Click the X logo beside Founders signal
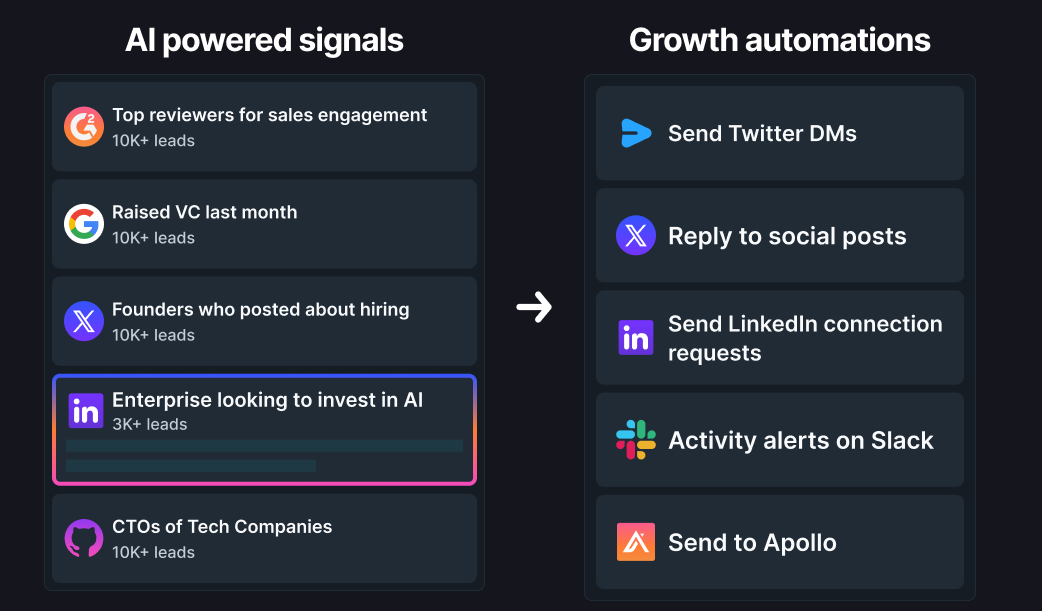The height and width of the screenshot is (611, 1042). tap(84, 321)
